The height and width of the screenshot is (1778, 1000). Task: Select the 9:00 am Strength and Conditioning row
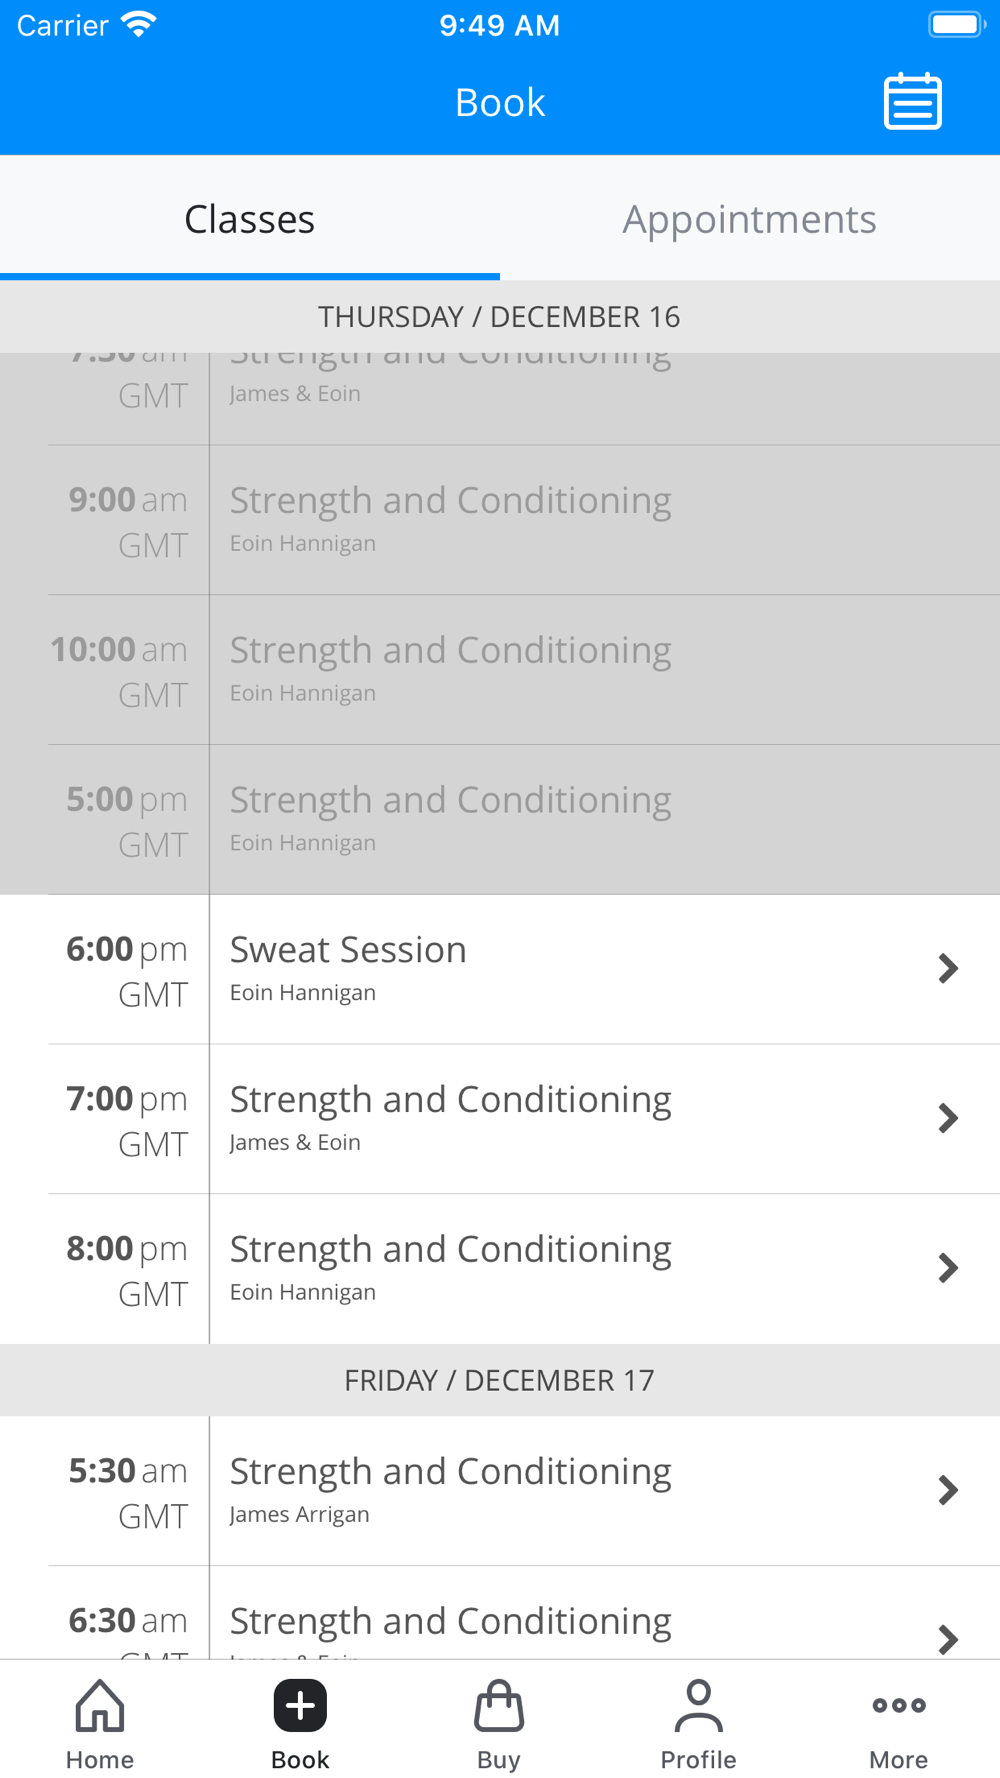(x=500, y=520)
